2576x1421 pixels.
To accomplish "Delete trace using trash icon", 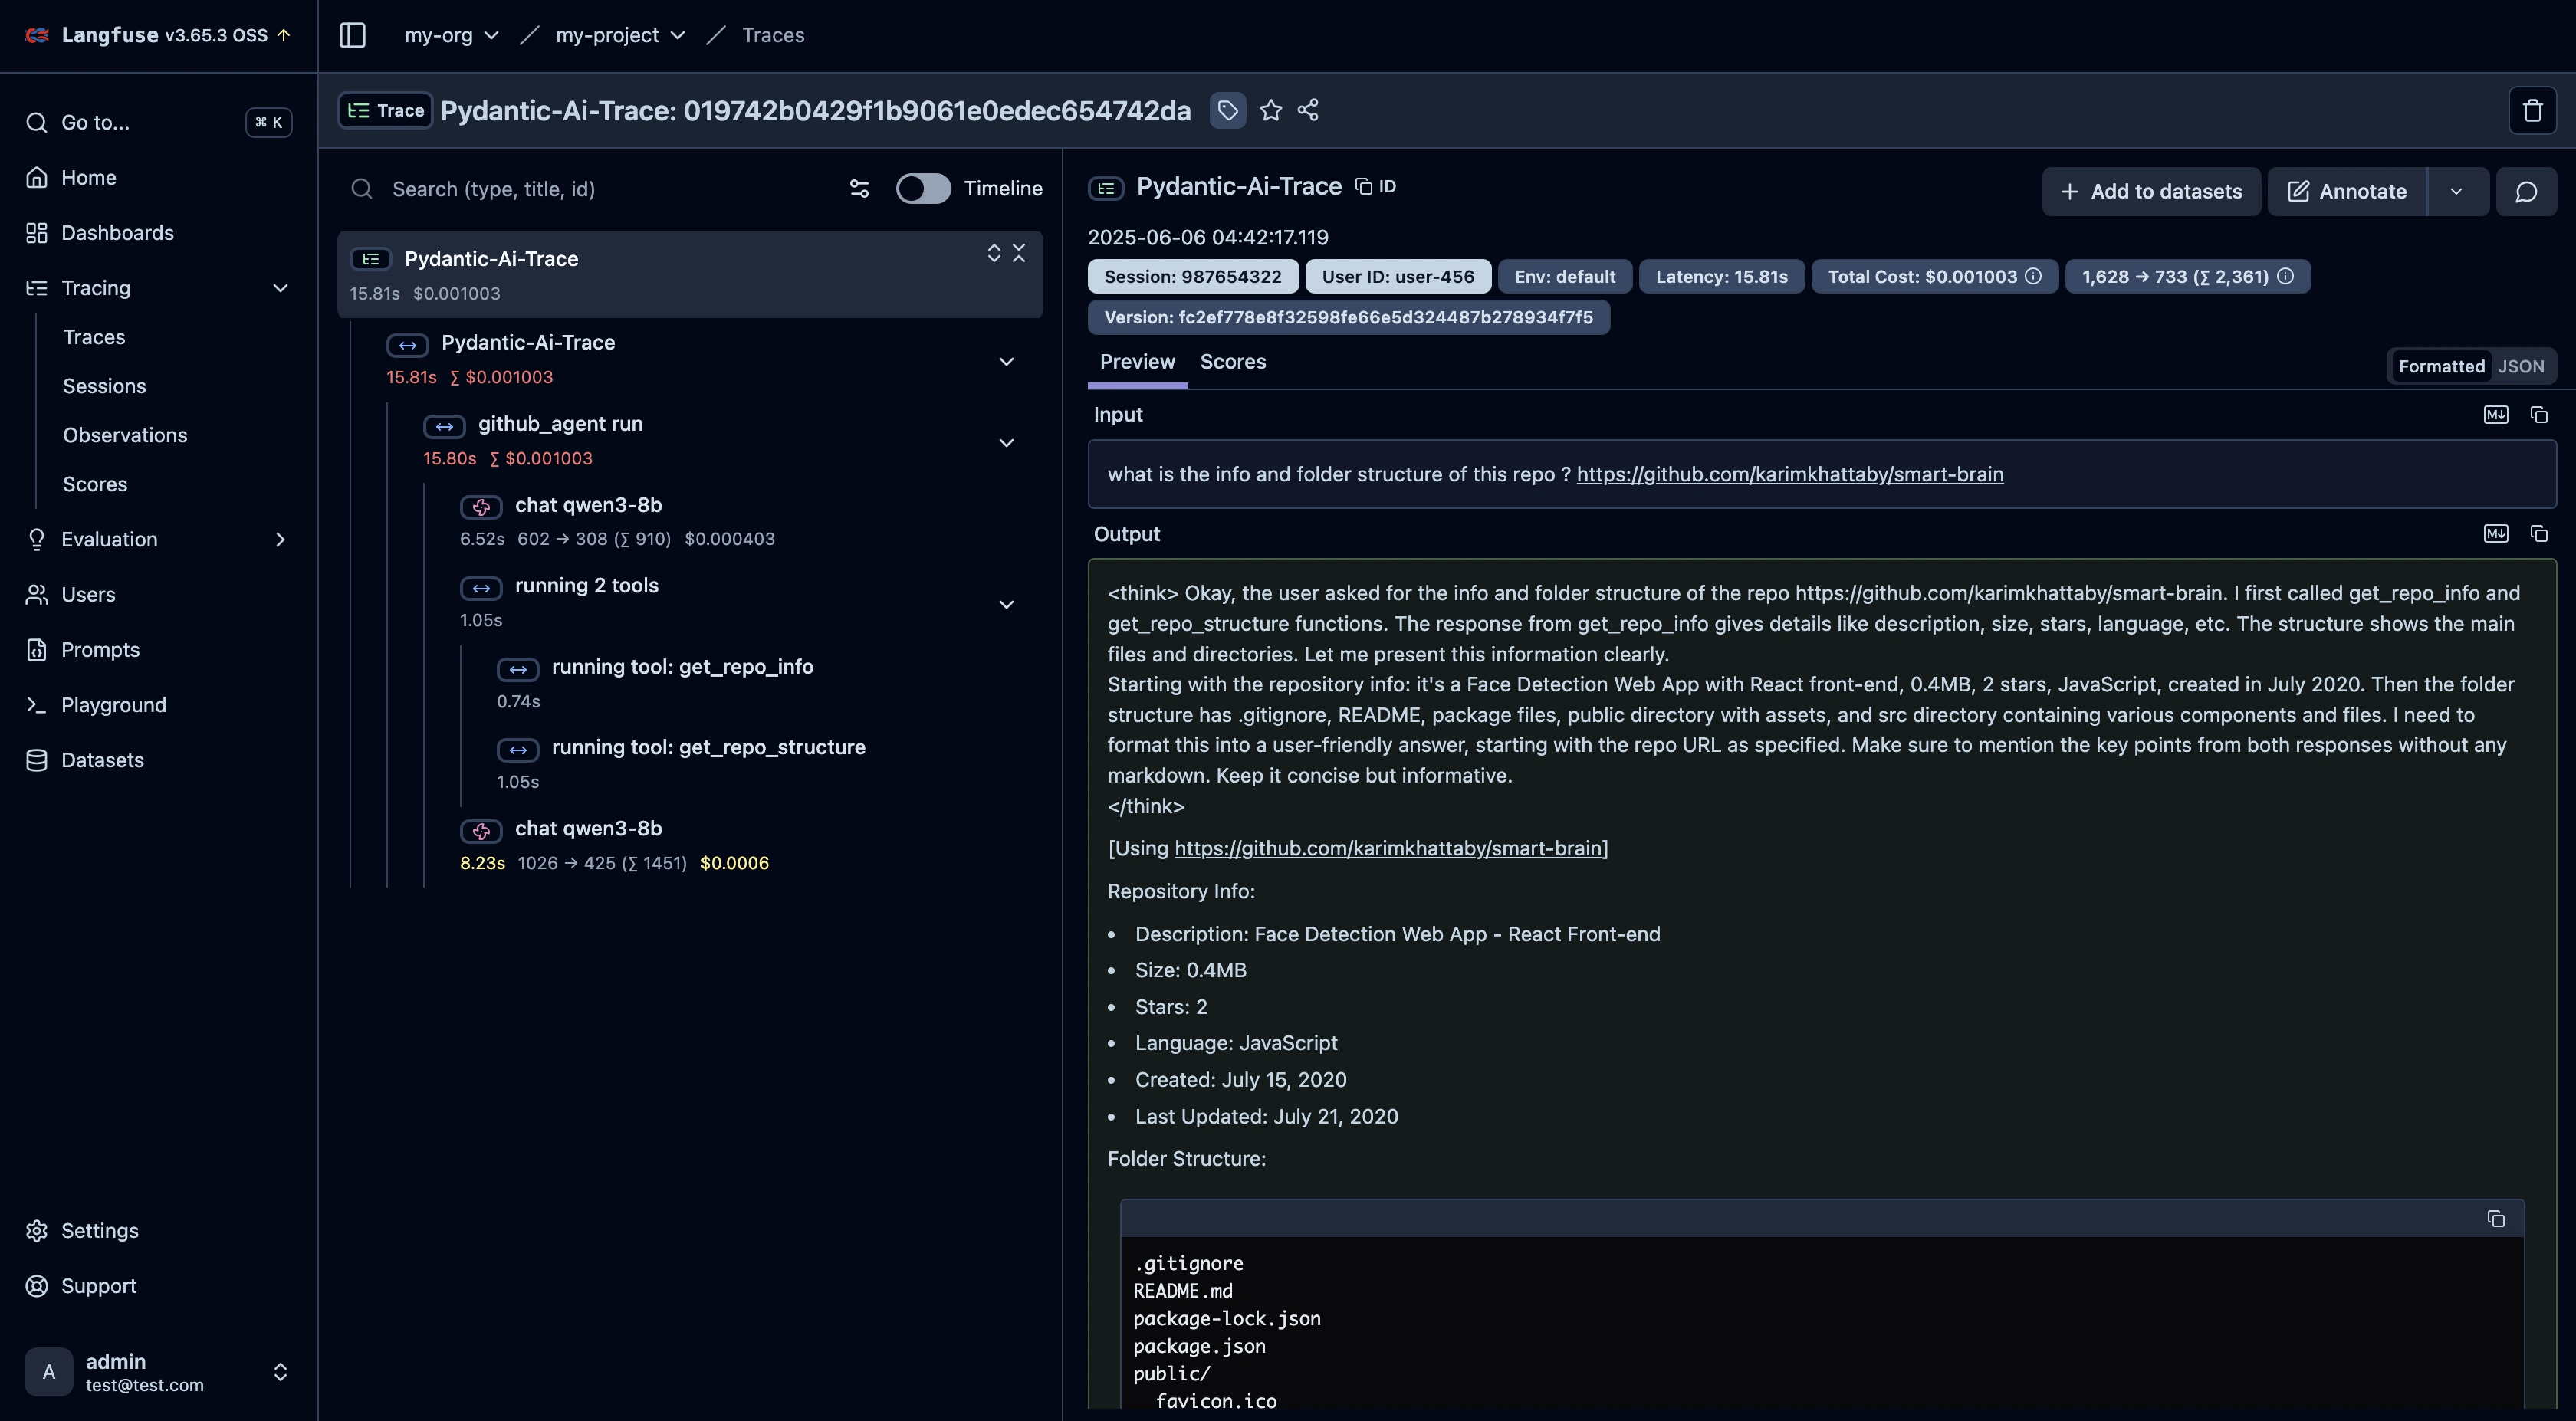I will pos(2532,110).
